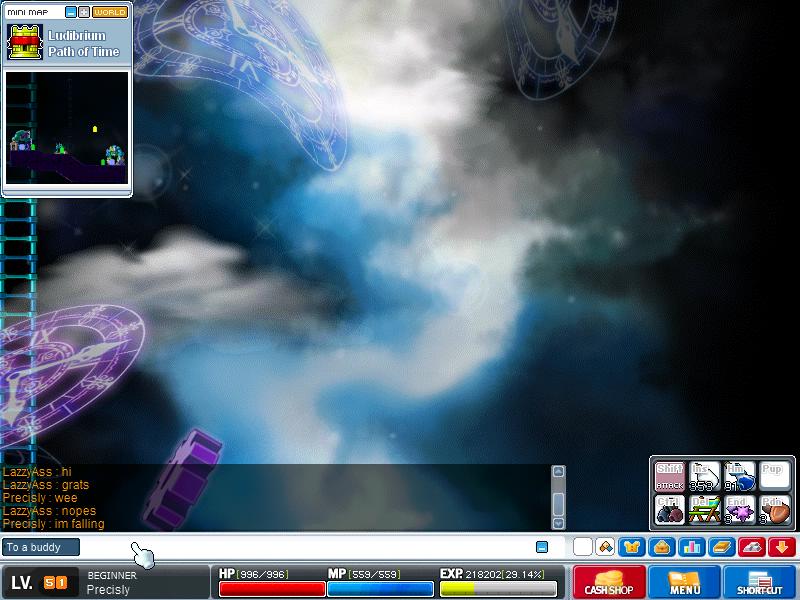This screenshot has width=800, height=600.
Task: Click the chat text input field
Action: point(306,547)
